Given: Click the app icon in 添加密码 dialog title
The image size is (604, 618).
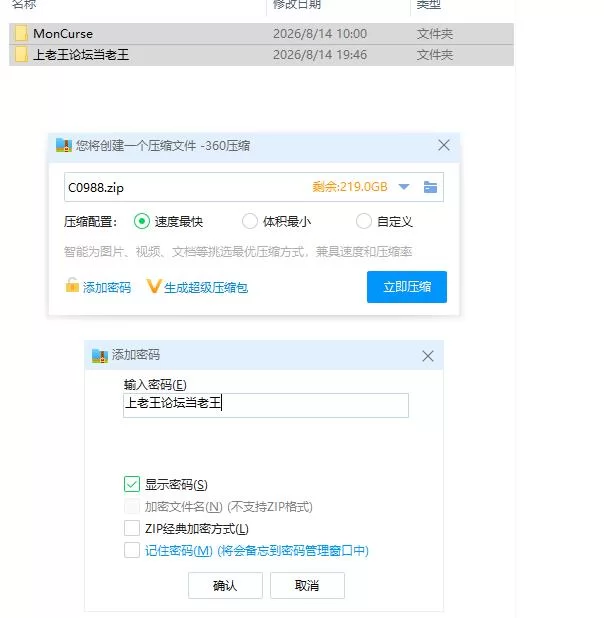Looking at the screenshot, I should (100, 356).
